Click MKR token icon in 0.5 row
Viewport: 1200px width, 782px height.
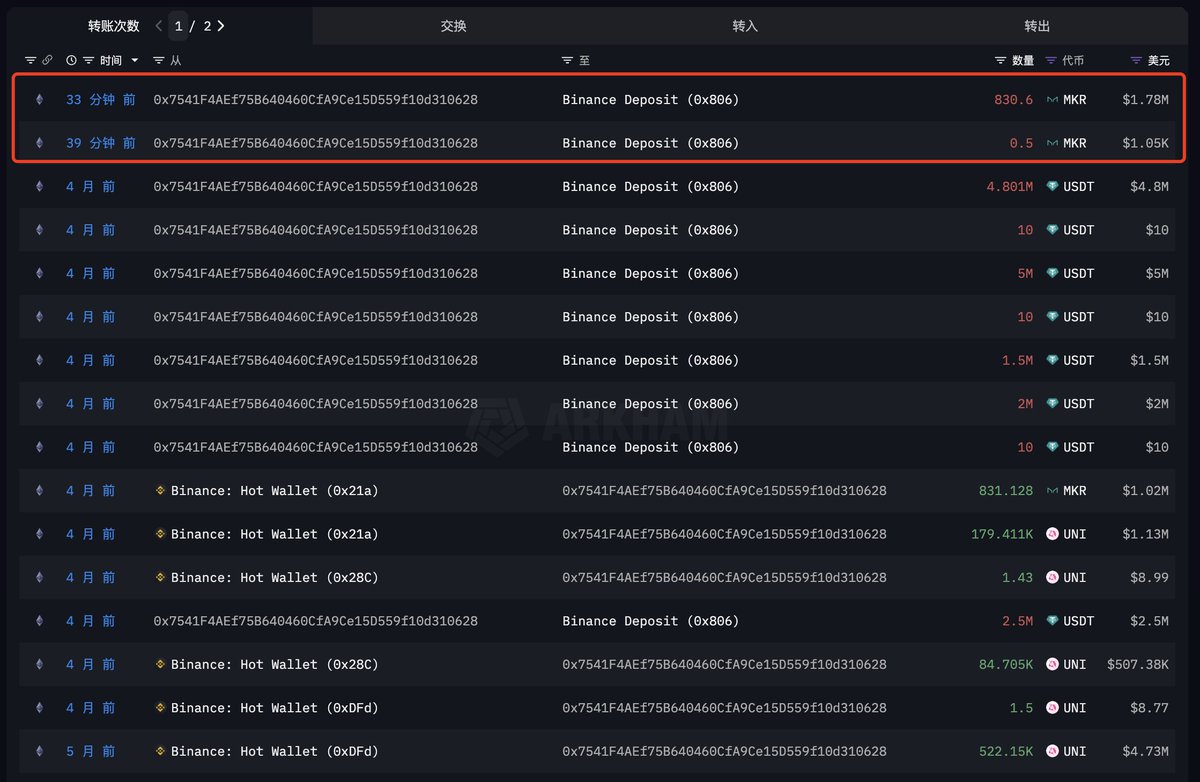pos(1052,143)
